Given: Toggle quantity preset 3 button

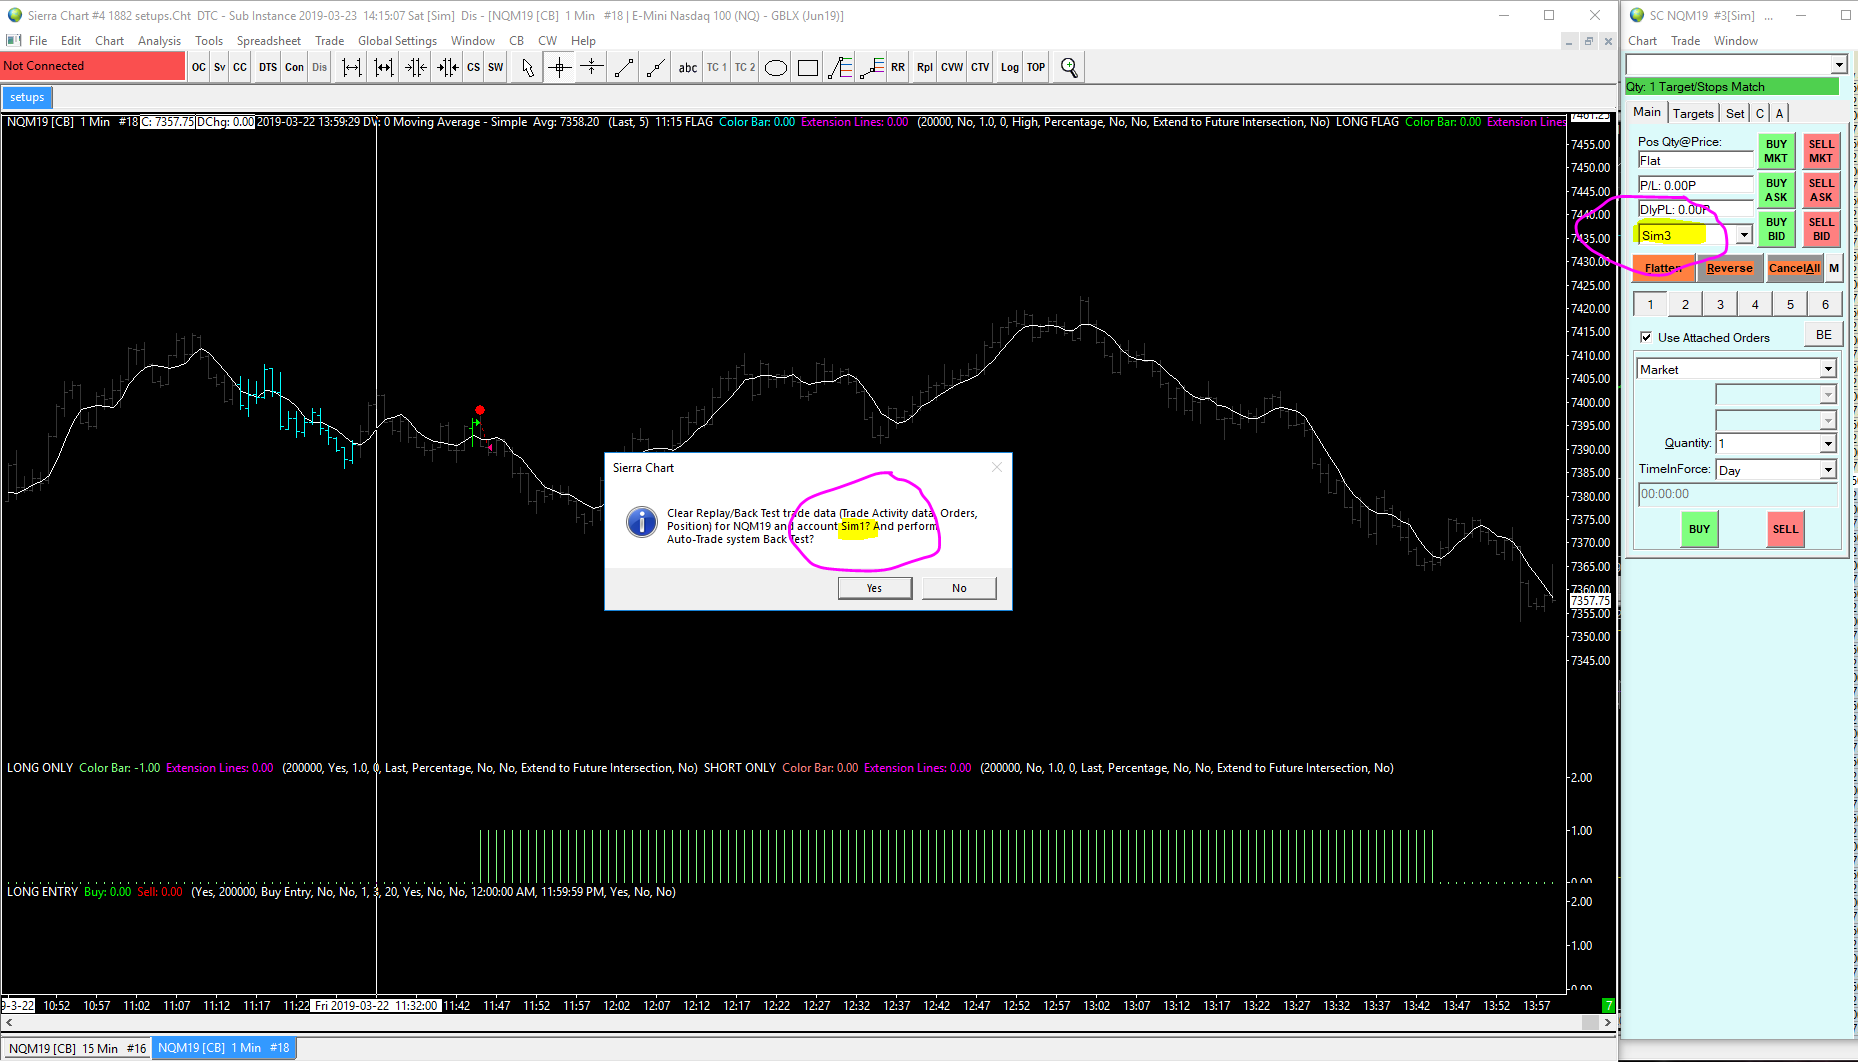Looking at the screenshot, I should pos(1720,304).
